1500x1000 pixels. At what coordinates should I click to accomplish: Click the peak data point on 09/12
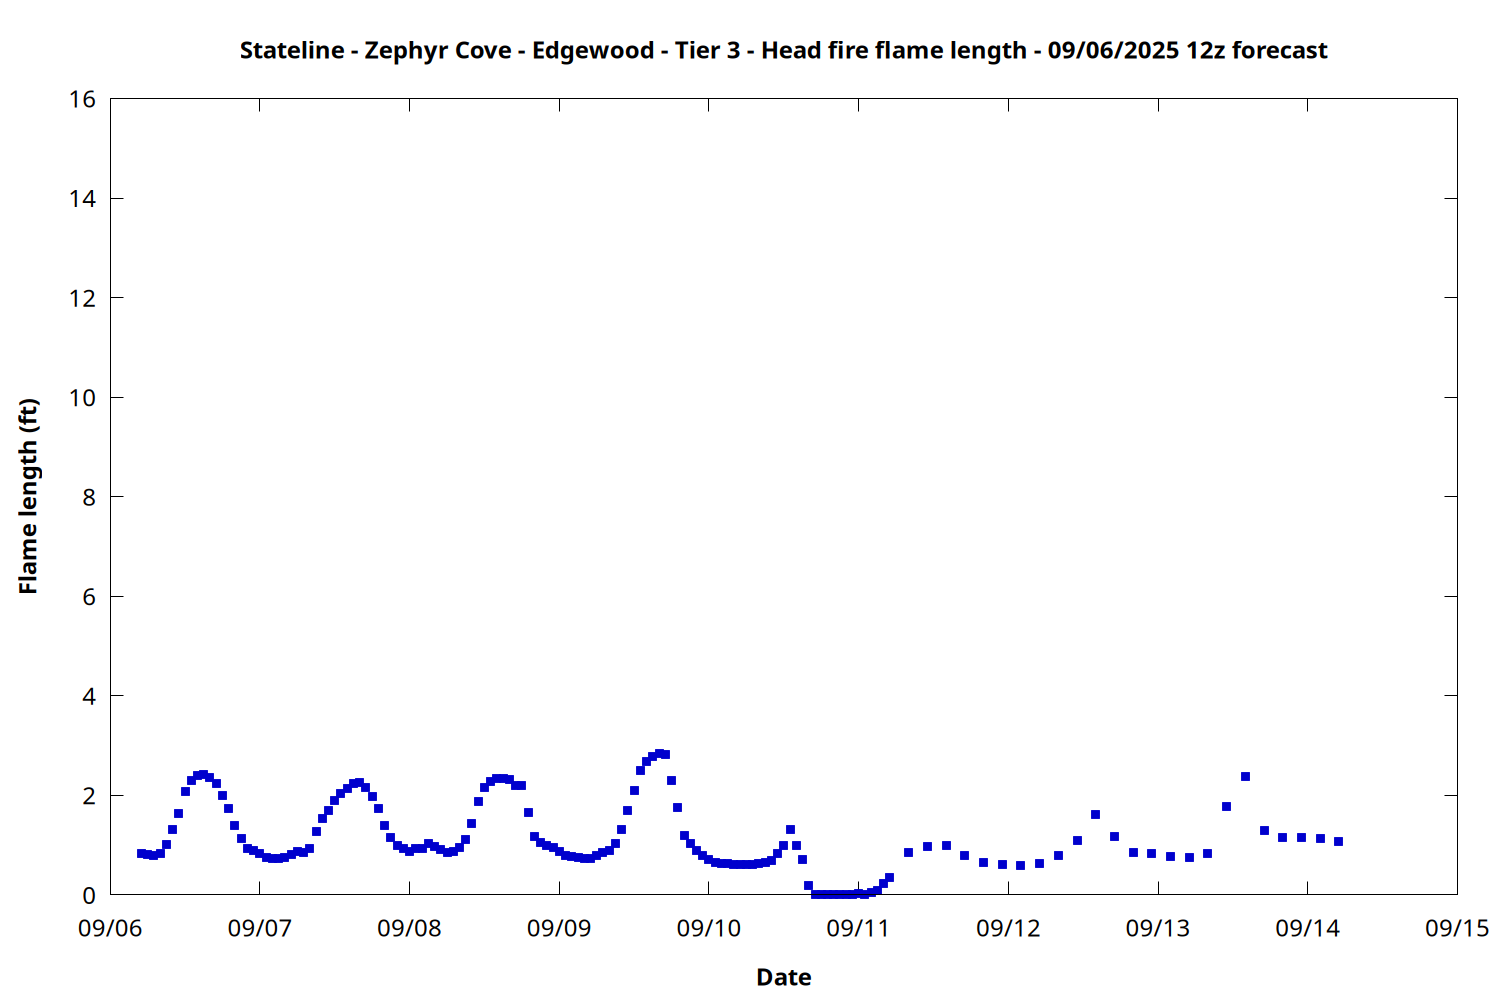(x=1095, y=814)
